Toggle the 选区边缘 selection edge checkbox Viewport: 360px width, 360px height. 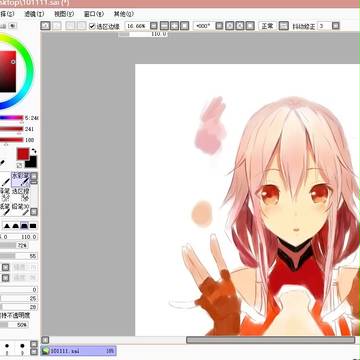92,26
